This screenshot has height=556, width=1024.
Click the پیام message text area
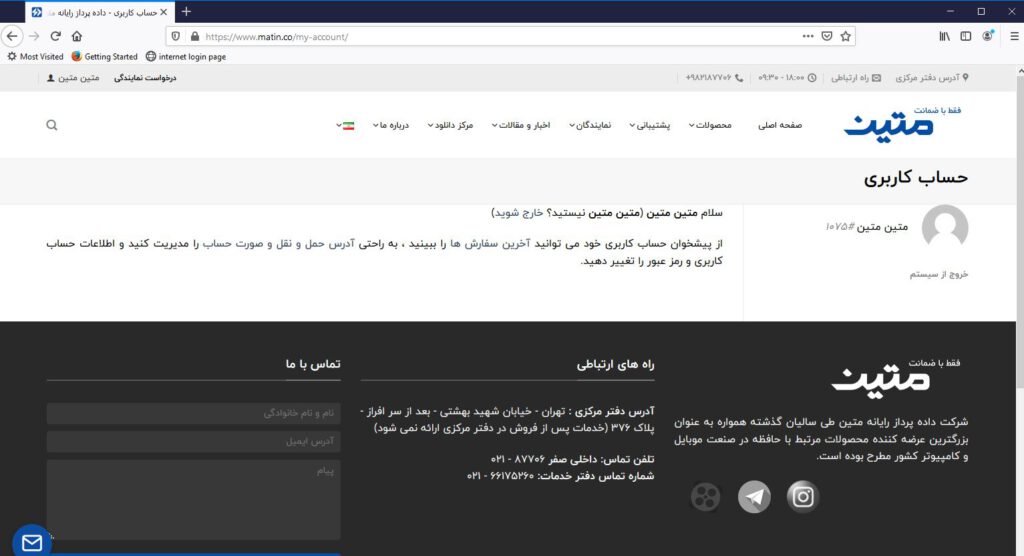(x=193, y=500)
